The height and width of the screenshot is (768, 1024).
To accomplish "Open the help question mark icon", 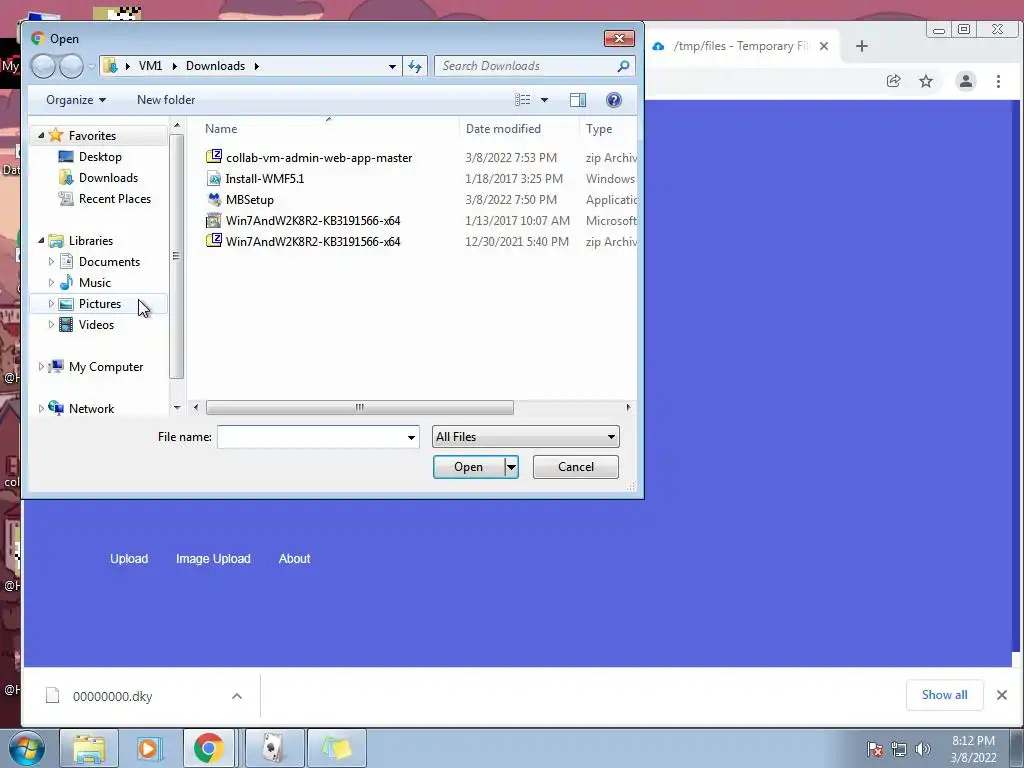I will [x=613, y=100].
